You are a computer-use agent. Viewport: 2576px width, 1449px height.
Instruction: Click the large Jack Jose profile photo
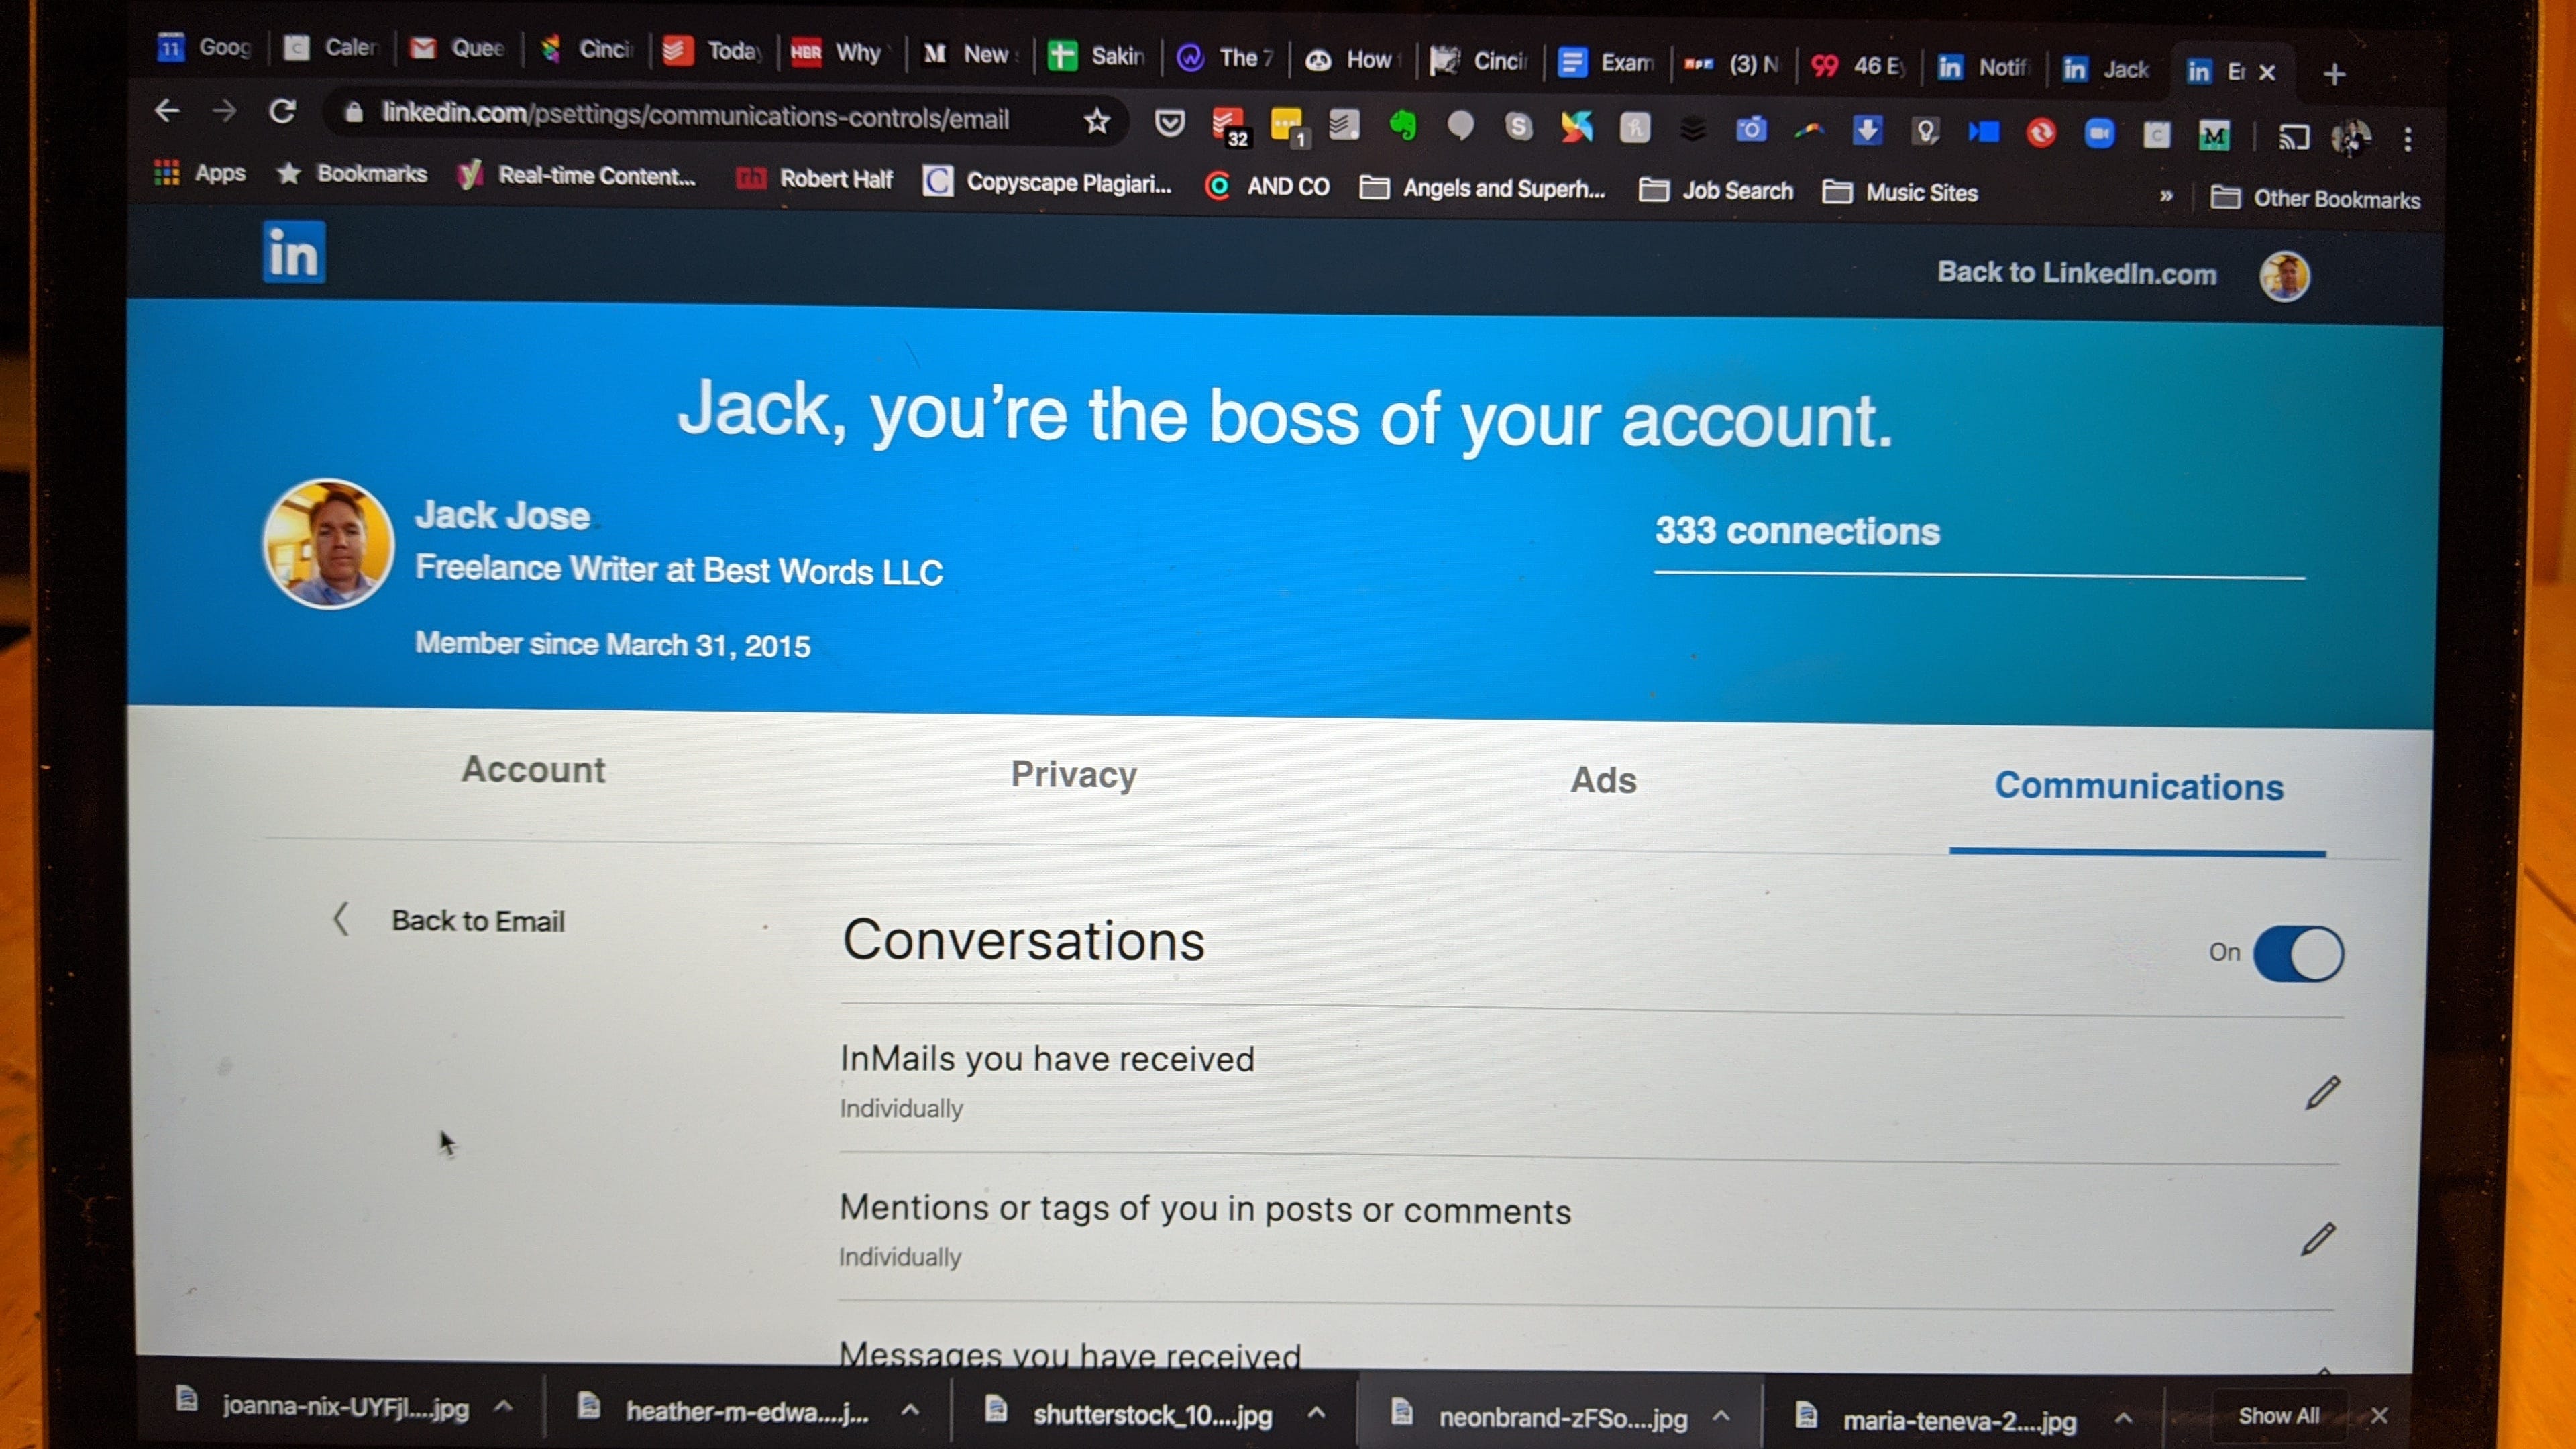point(328,544)
